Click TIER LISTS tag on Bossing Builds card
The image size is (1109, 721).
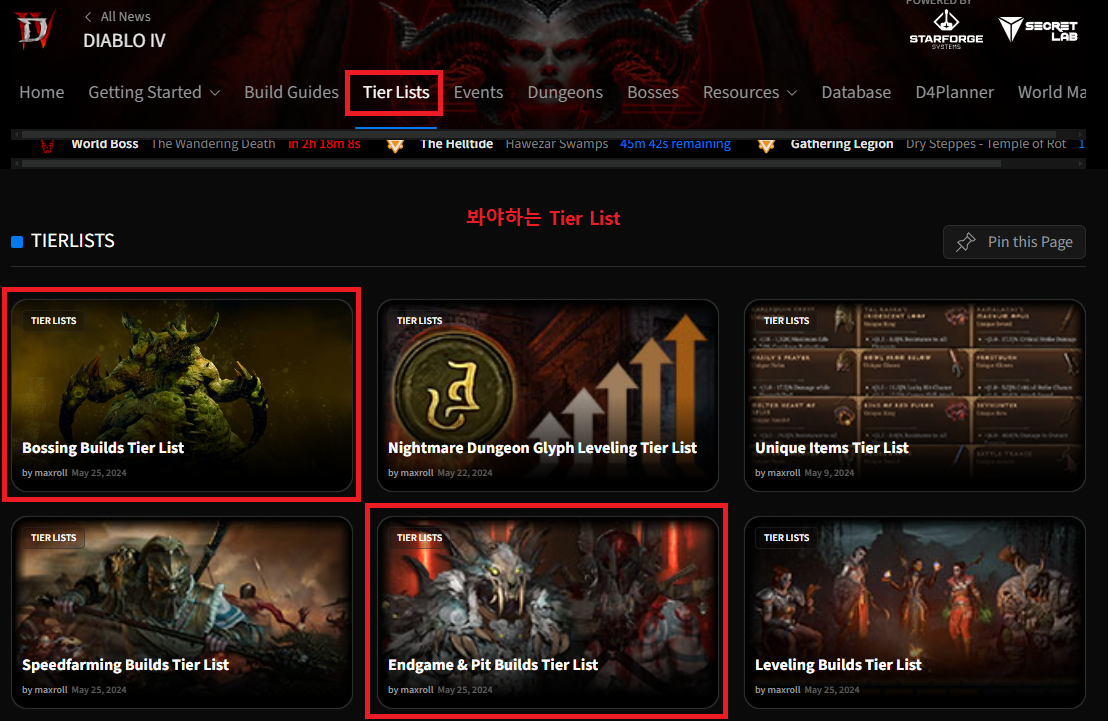click(x=54, y=321)
